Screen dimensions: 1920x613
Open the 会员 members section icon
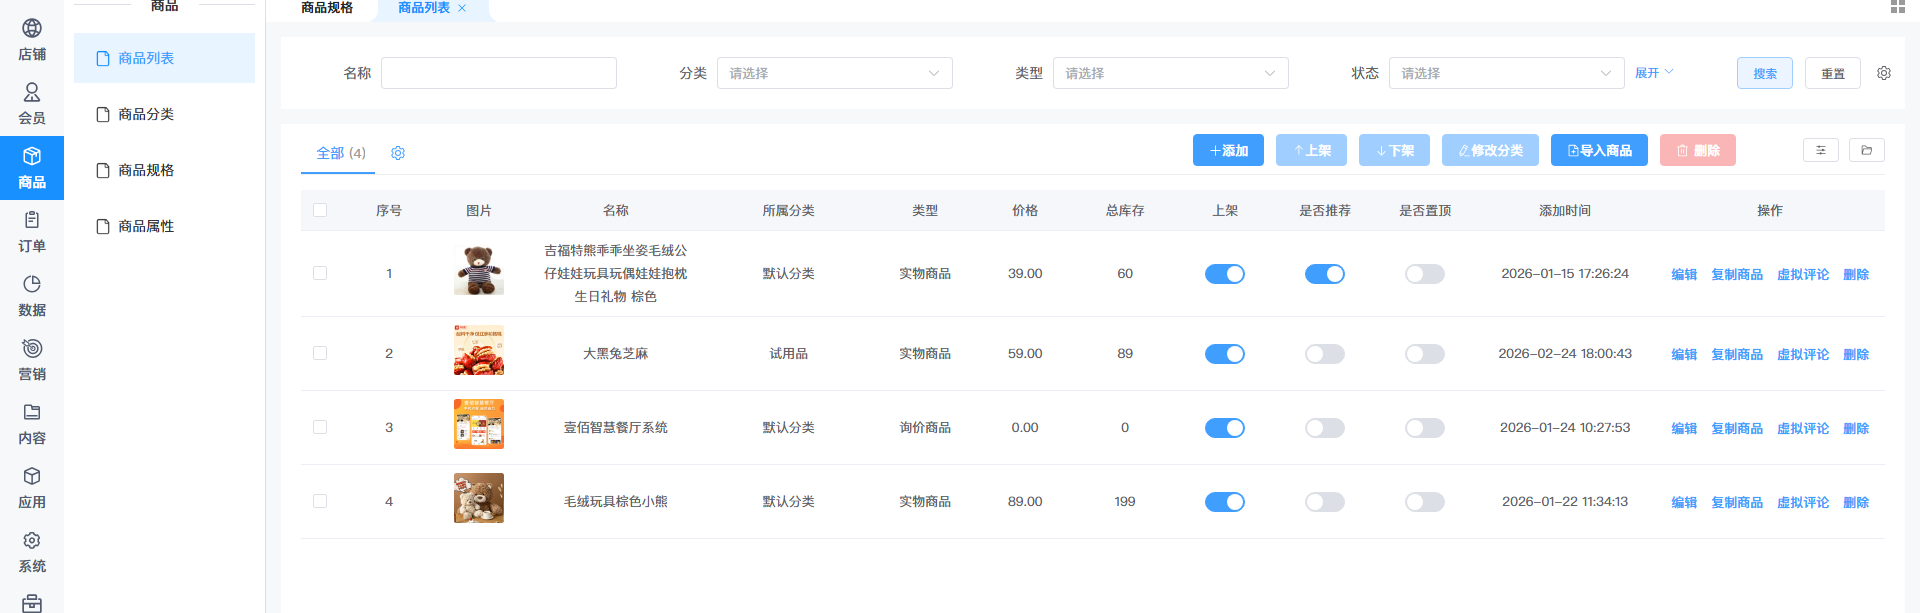coord(32,92)
